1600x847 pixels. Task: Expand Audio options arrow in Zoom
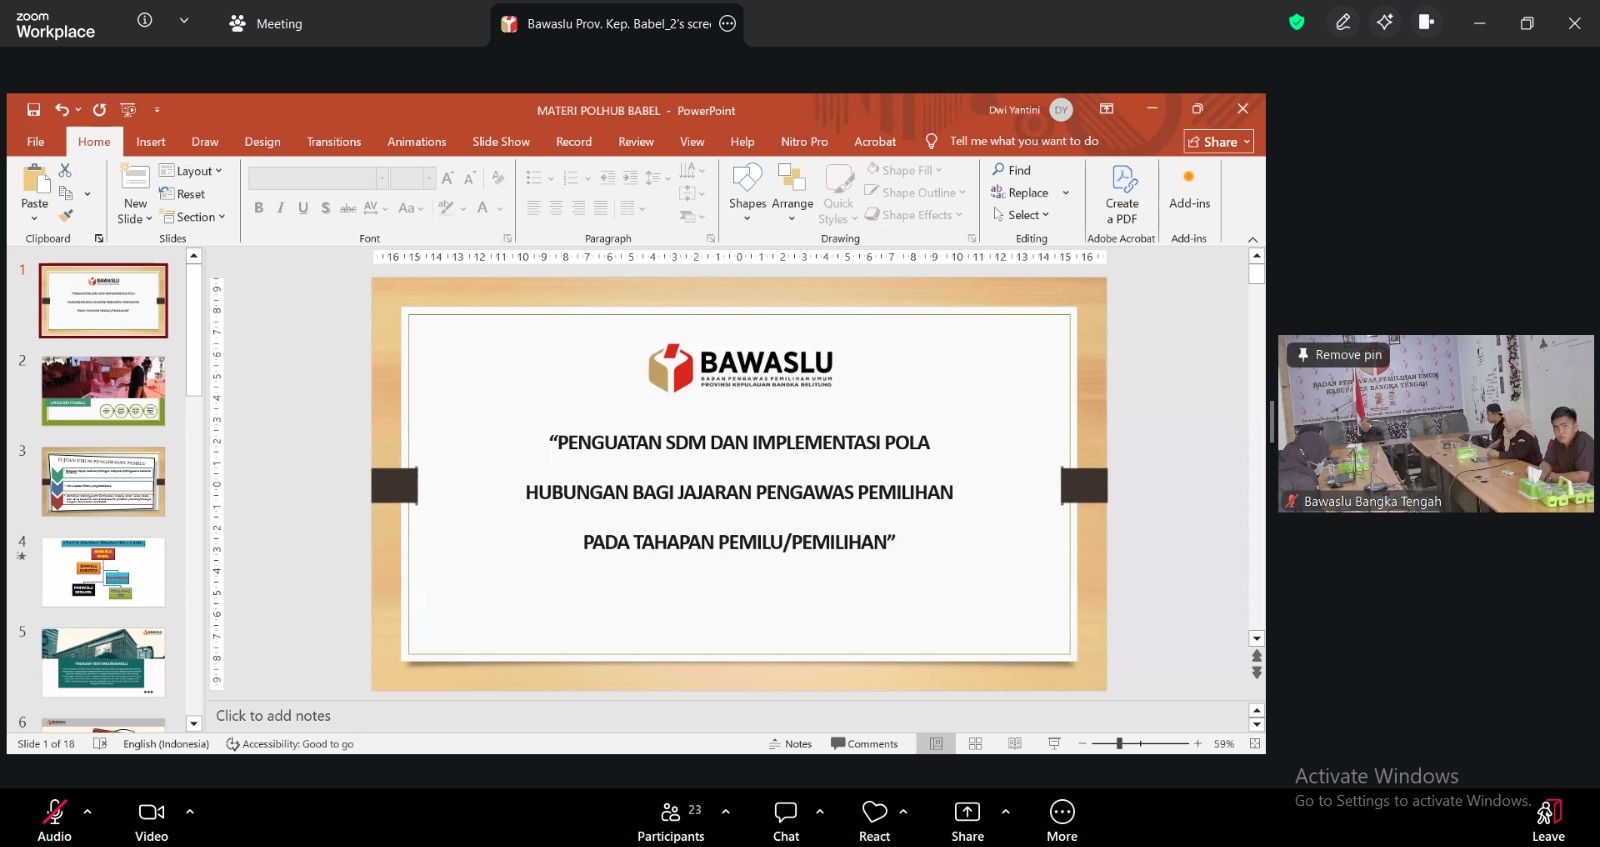88,811
